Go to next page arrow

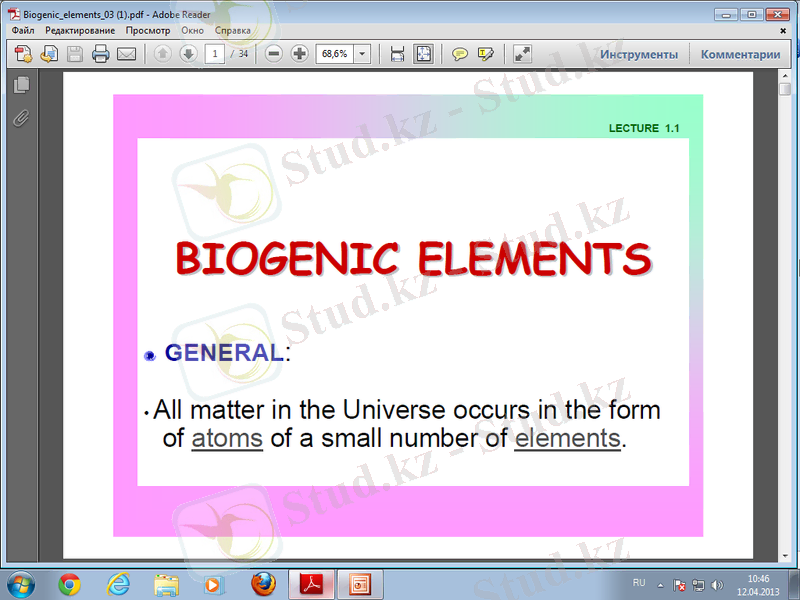(x=187, y=54)
